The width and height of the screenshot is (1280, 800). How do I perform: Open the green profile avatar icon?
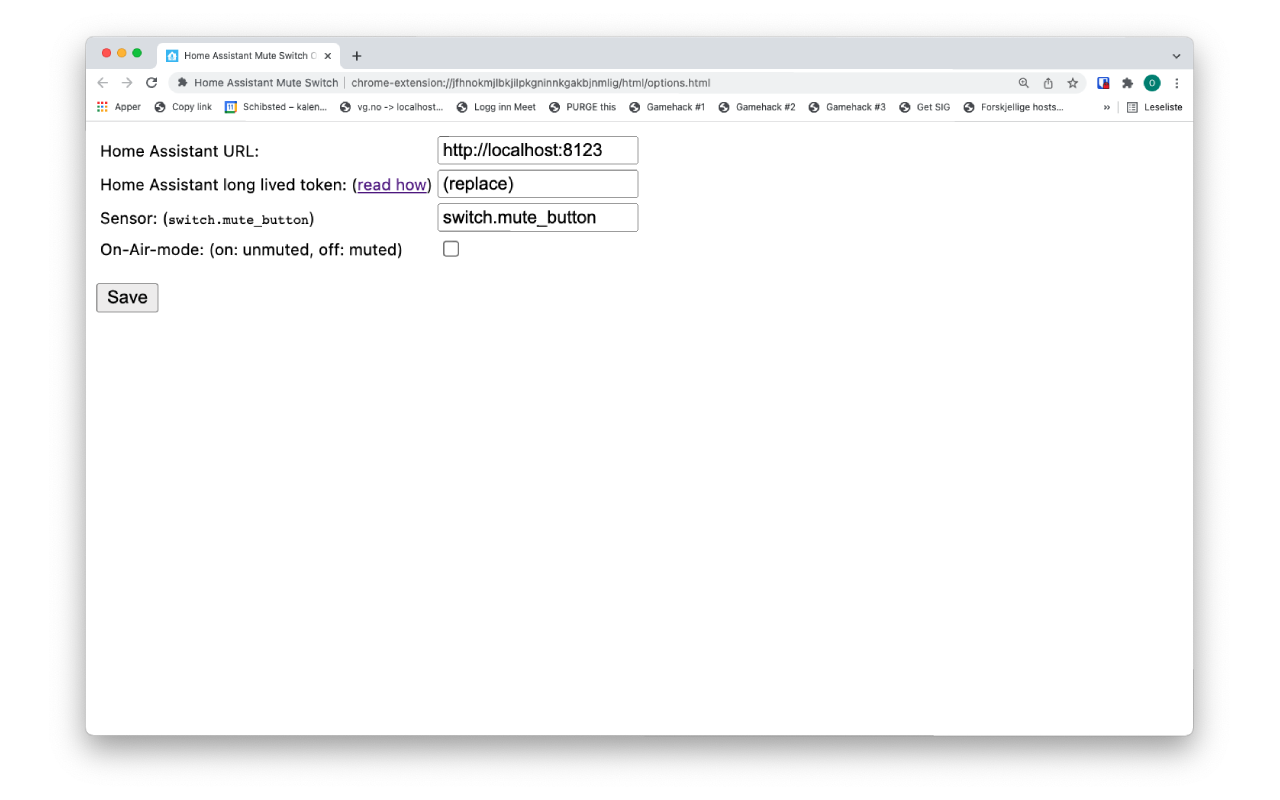point(1152,83)
